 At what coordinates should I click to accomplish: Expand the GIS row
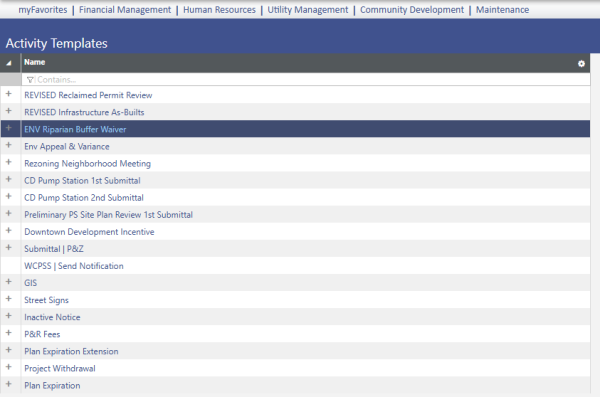pos(9,282)
